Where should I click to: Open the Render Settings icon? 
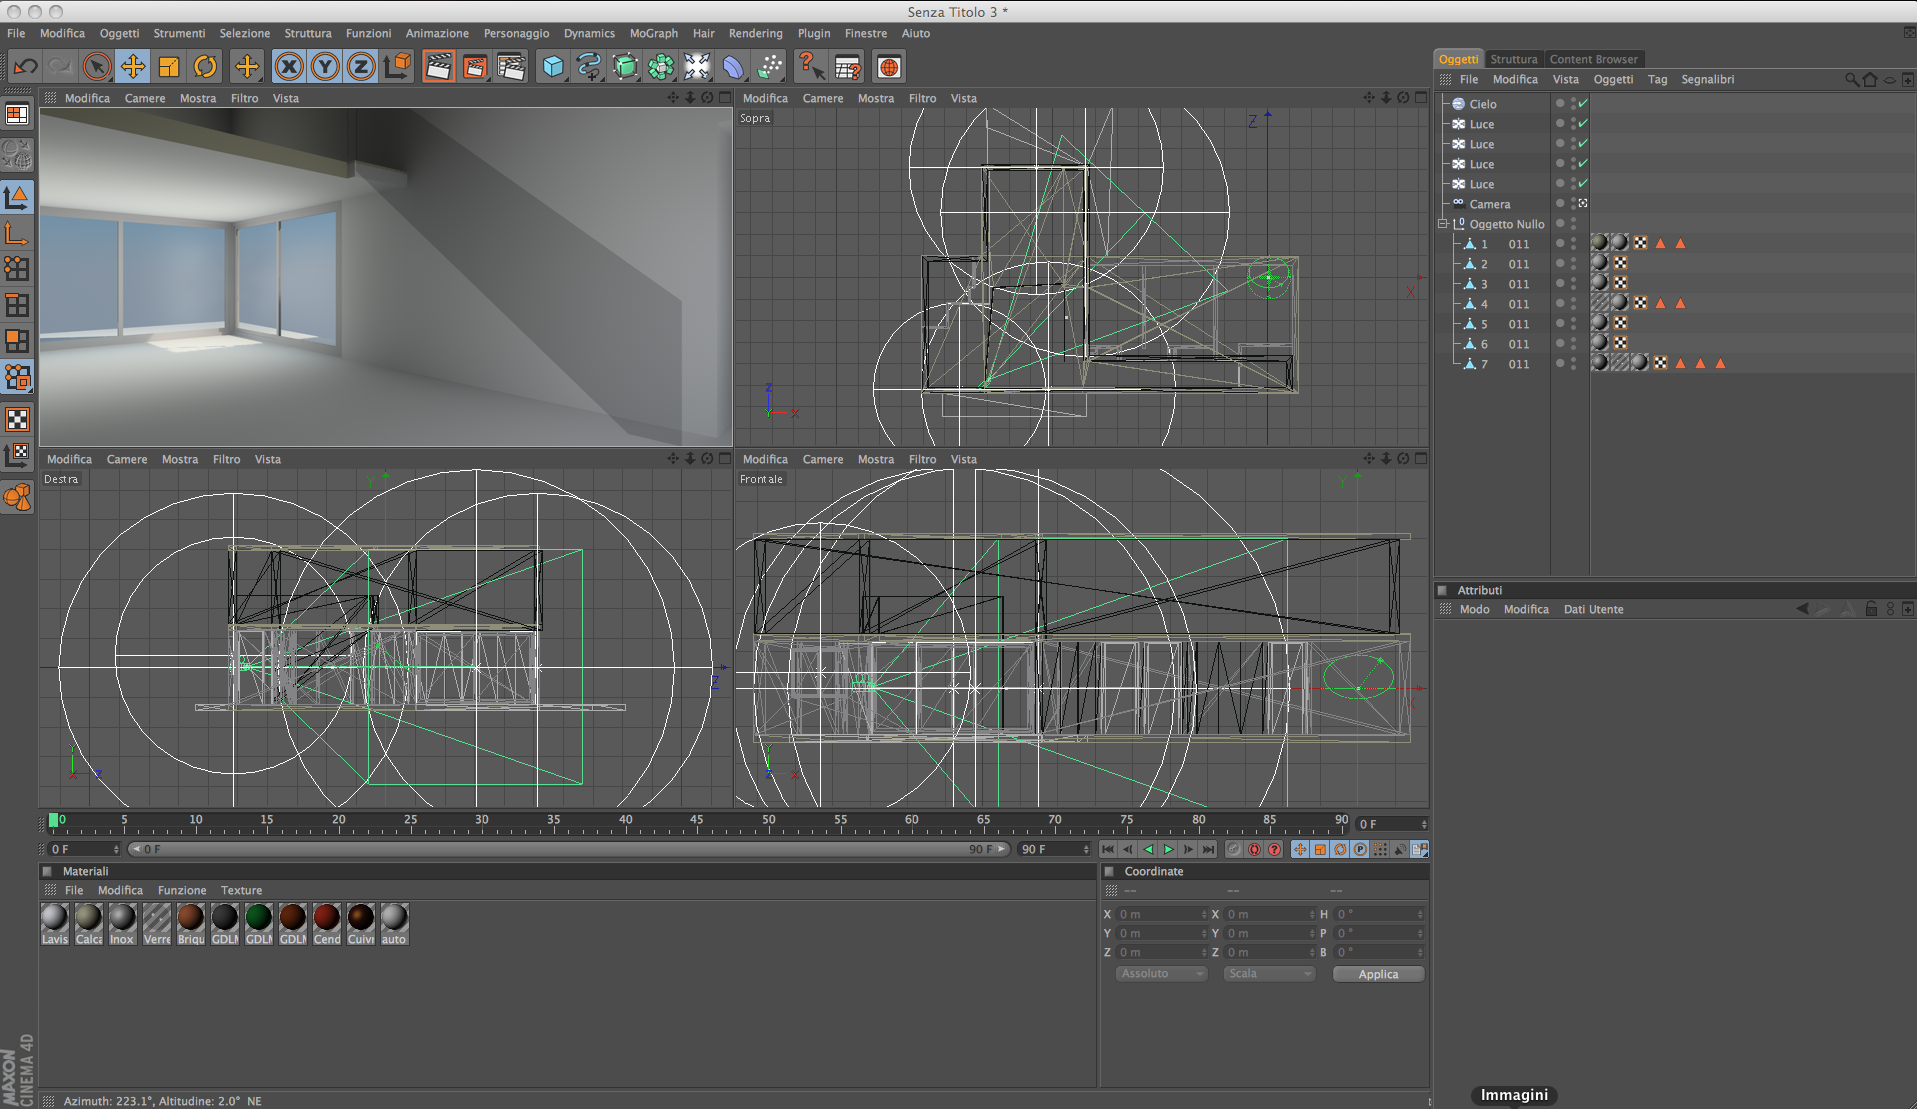(511, 67)
